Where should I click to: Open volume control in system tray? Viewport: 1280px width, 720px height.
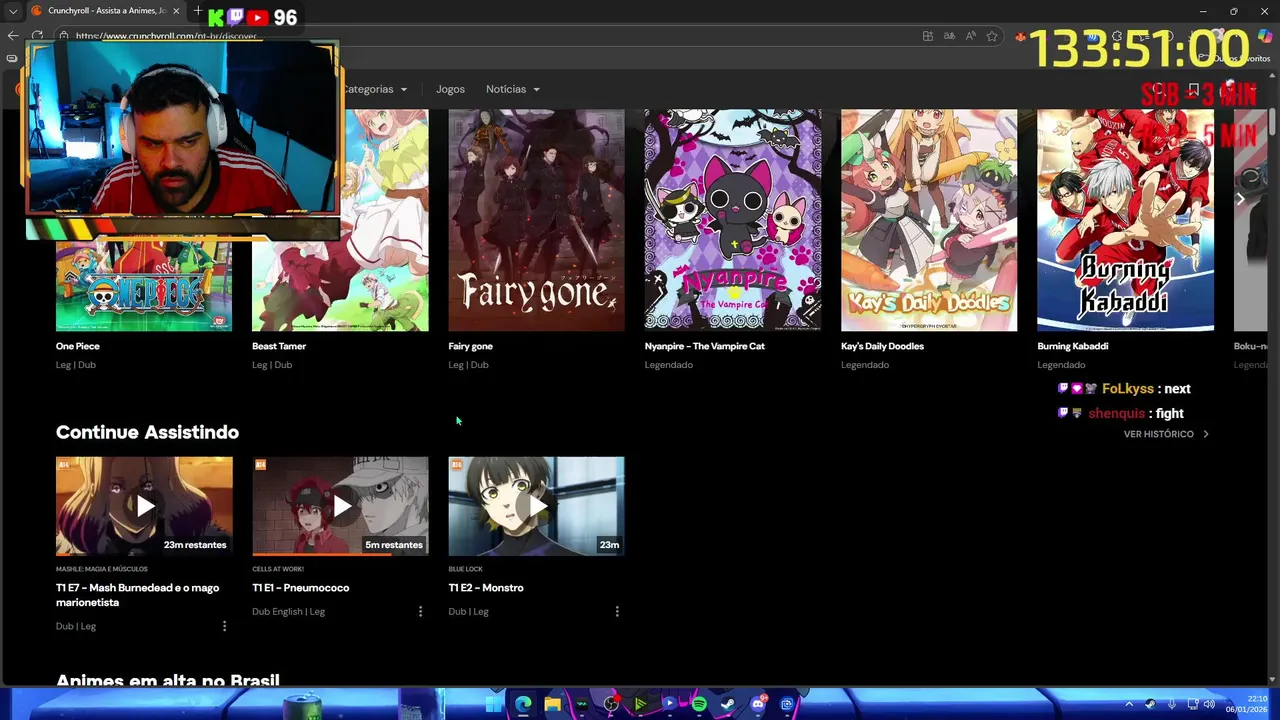(1208, 704)
